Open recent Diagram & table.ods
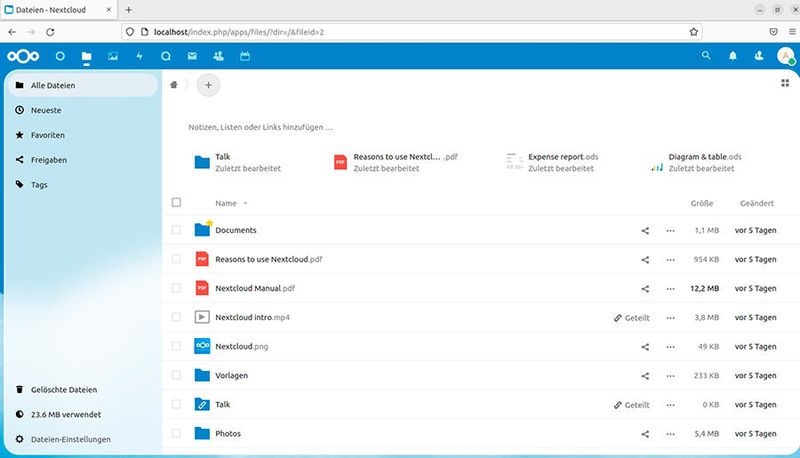This screenshot has height=458, width=800. 696,162
